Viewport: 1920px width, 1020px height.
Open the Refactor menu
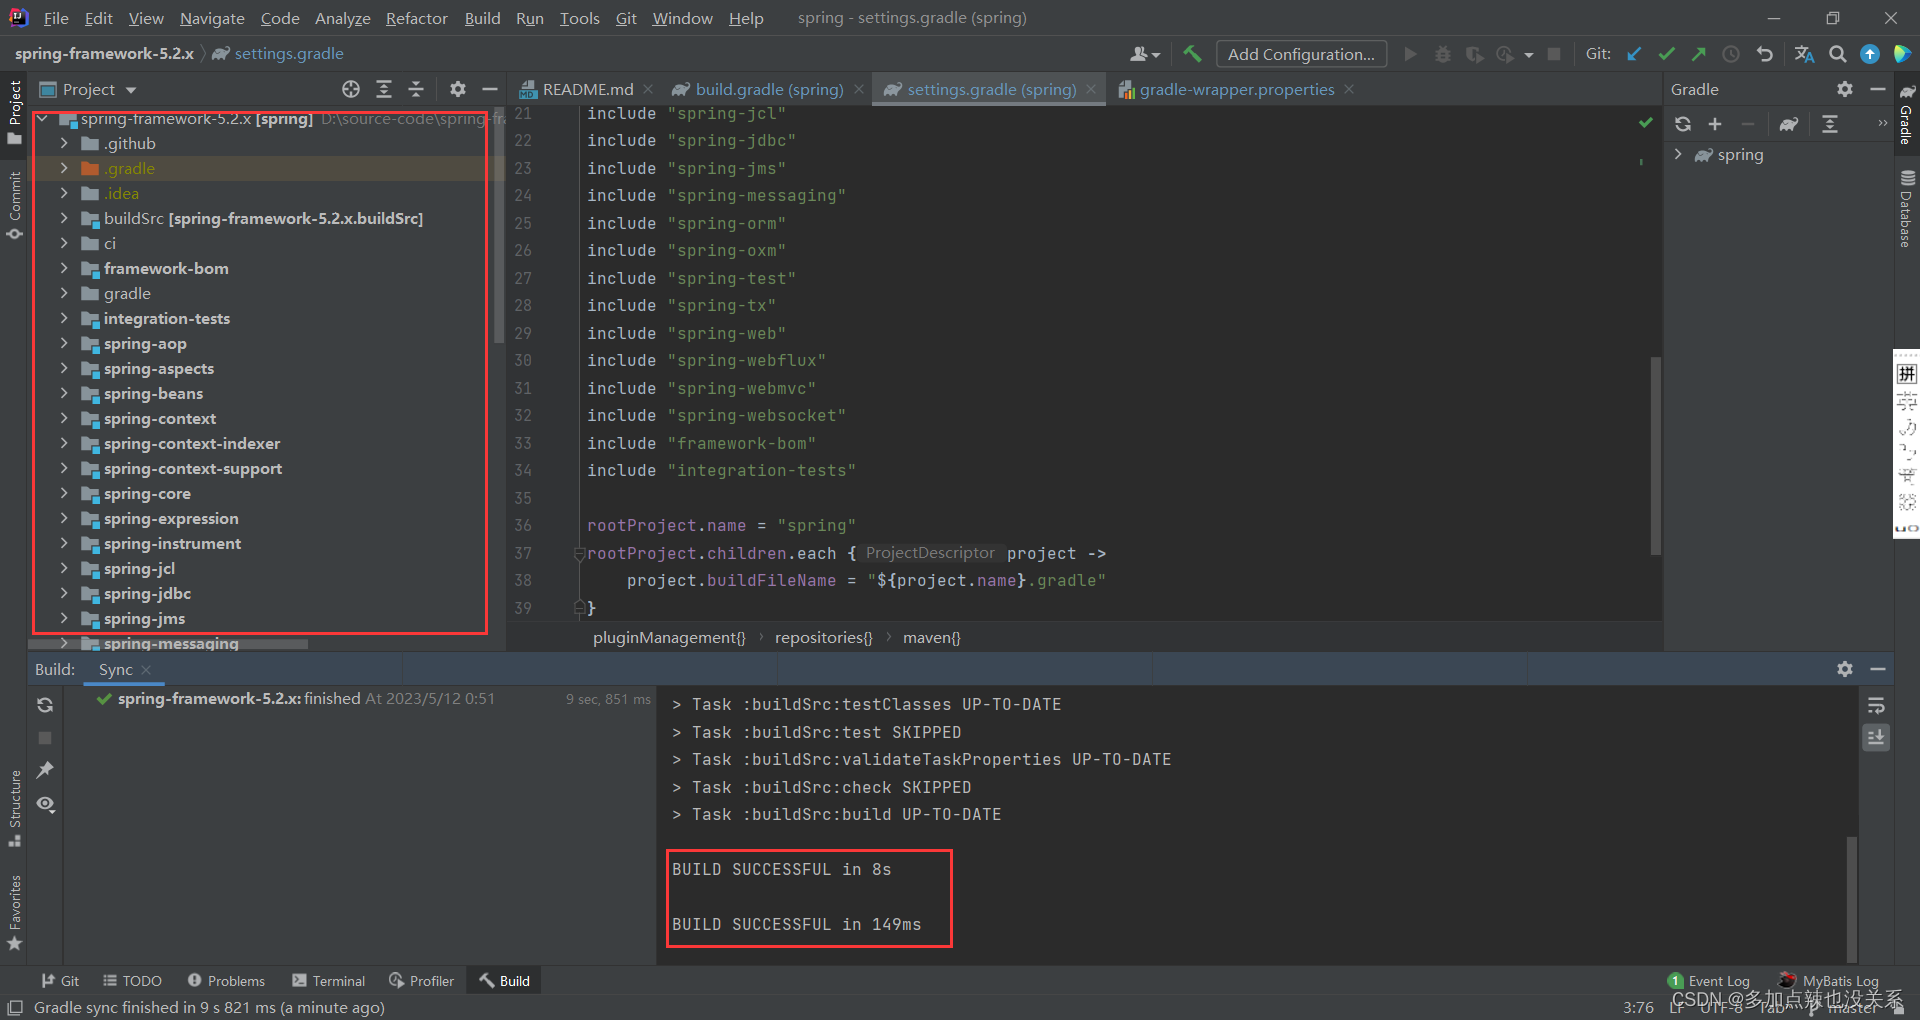coord(416,18)
